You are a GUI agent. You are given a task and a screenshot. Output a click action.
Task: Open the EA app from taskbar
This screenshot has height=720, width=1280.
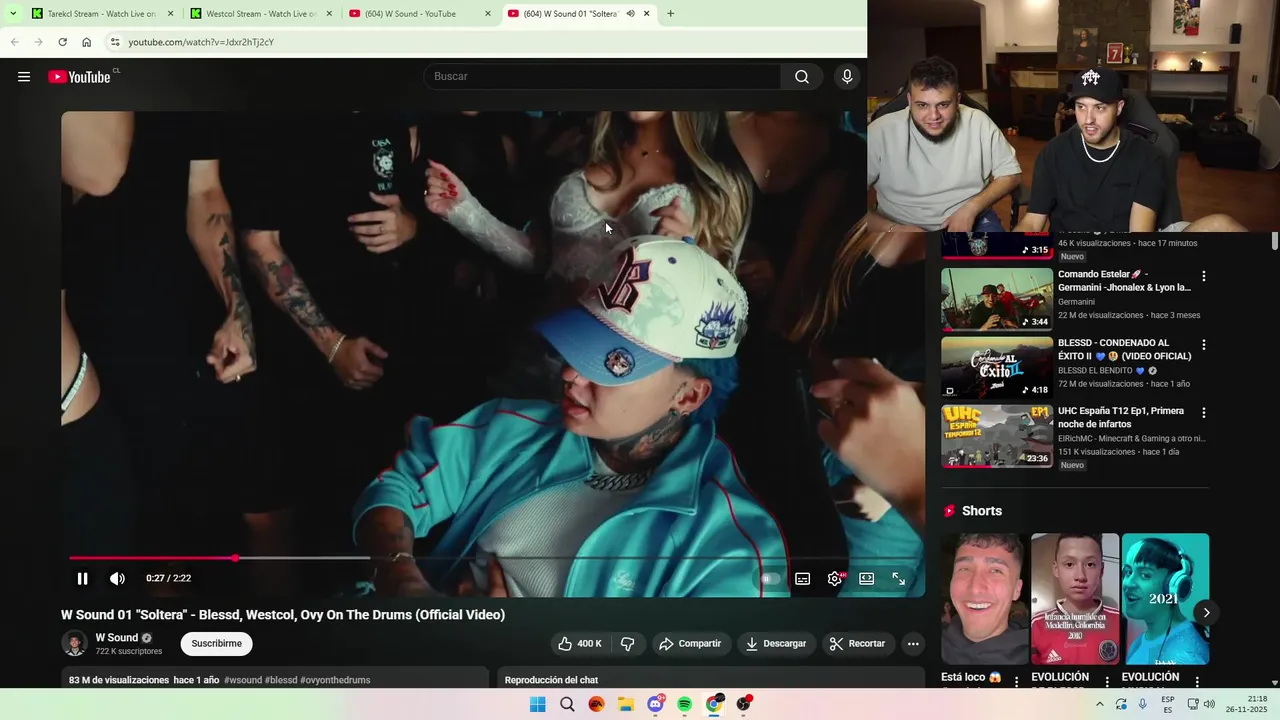[x=596, y=704]
